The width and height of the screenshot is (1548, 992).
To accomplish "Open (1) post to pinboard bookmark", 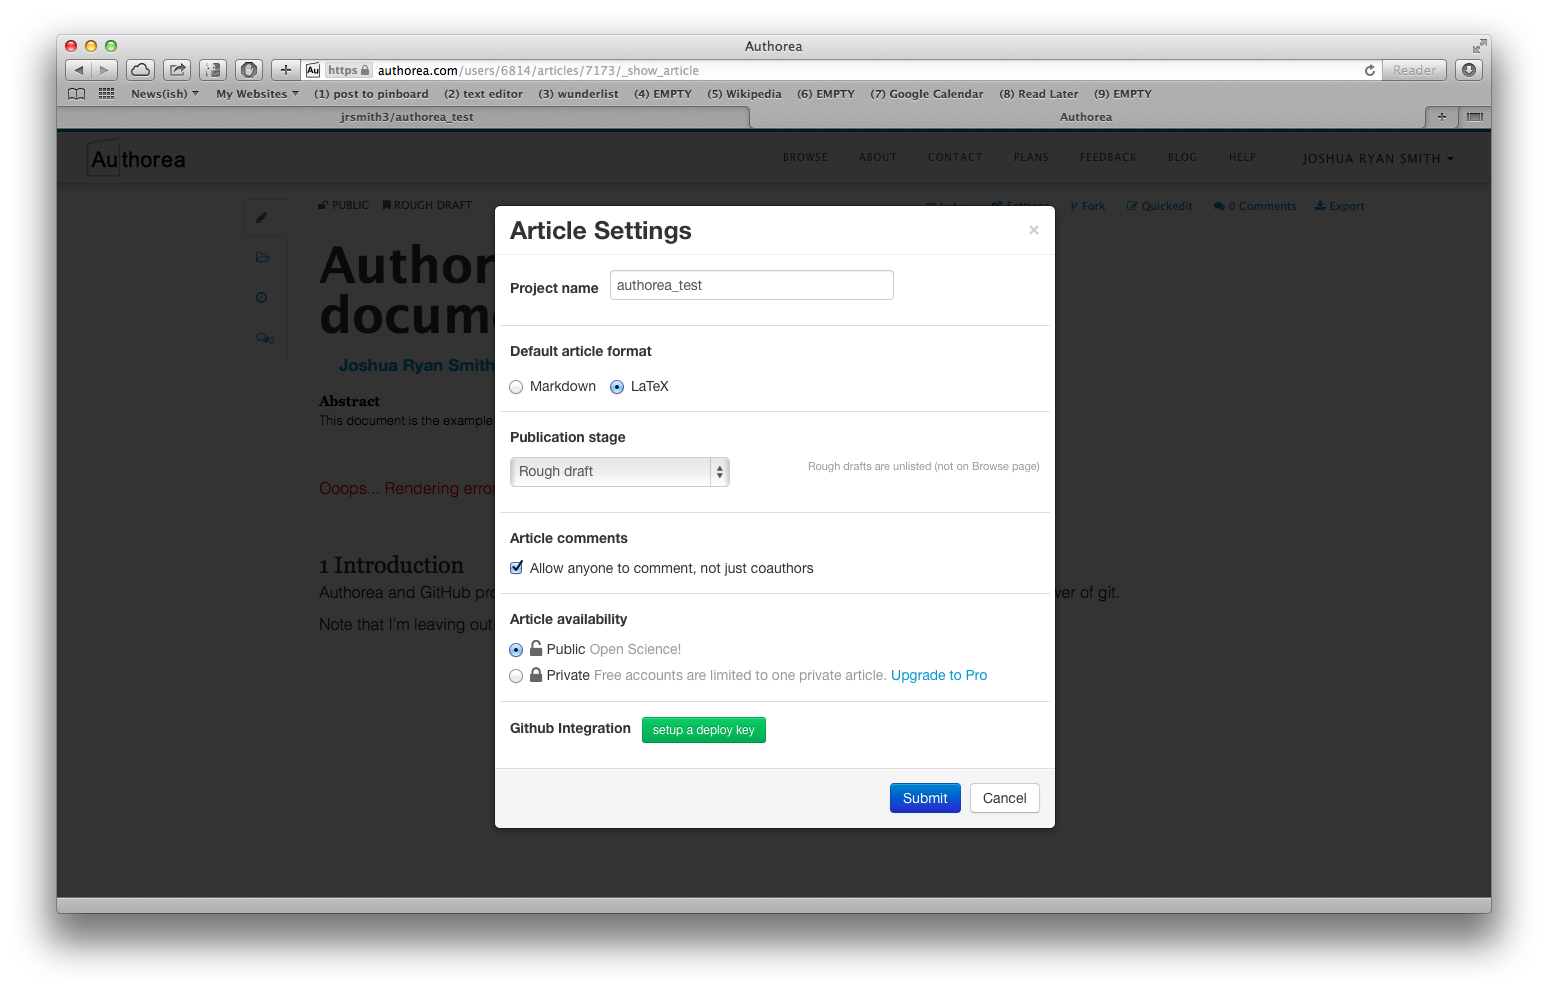I will 371,94.
